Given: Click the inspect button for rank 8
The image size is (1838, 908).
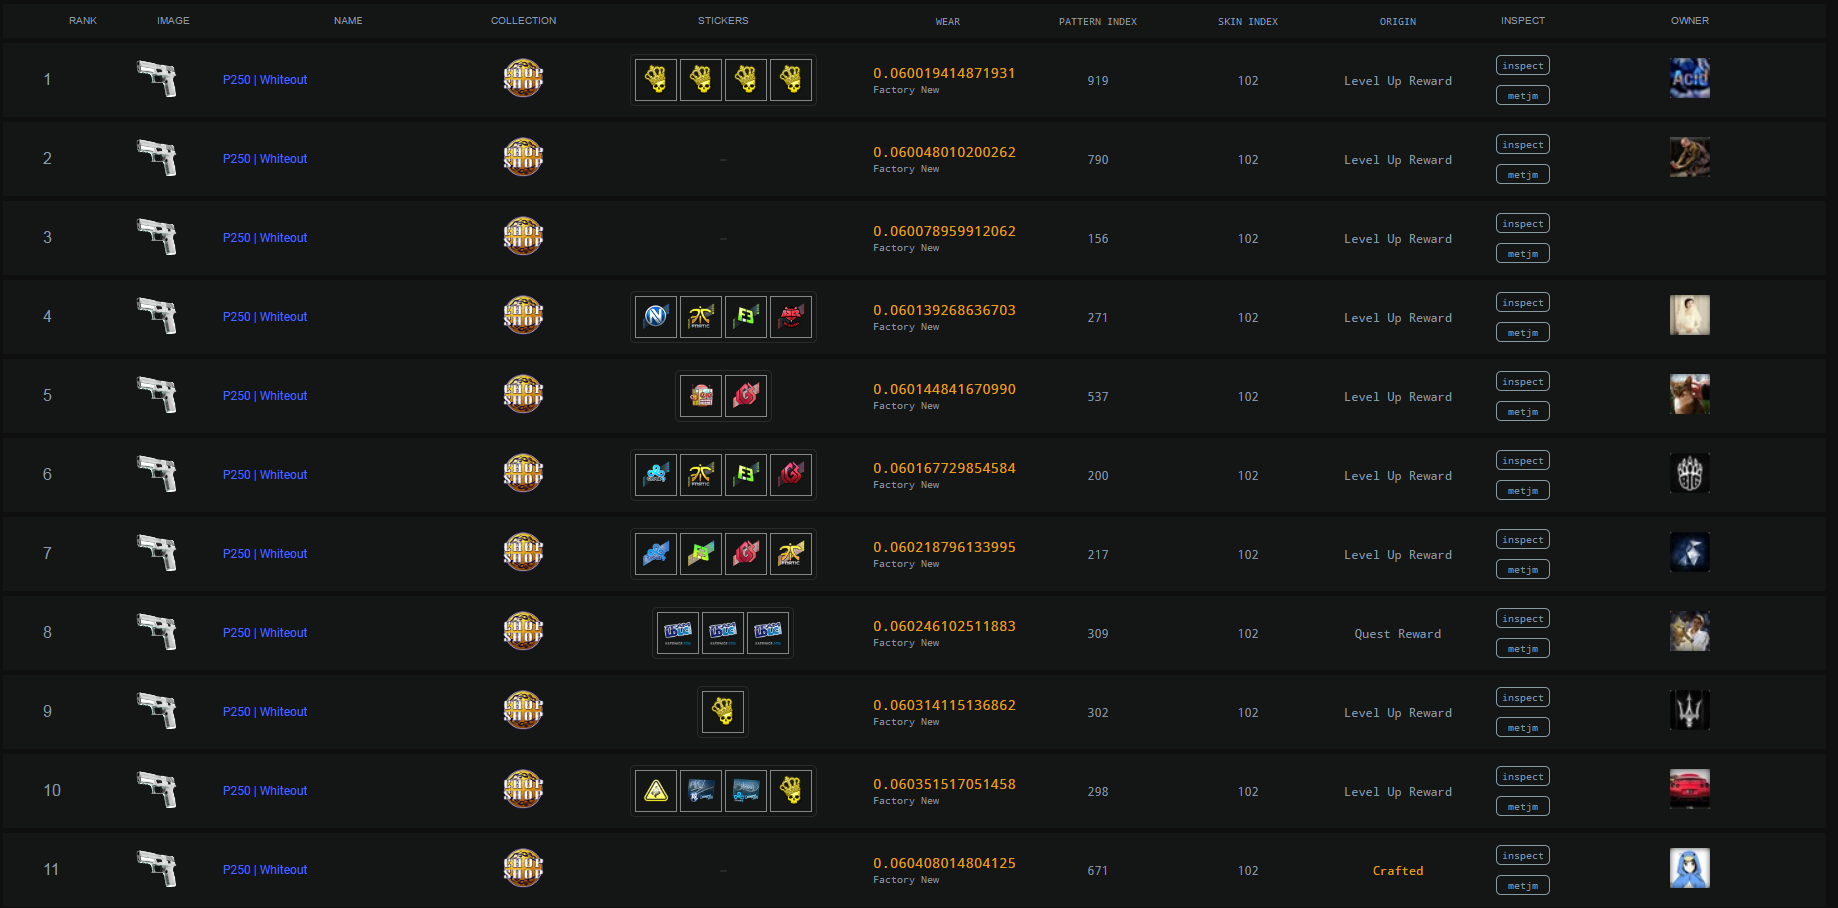Looking at the screenshot, I should point(1523,619).
